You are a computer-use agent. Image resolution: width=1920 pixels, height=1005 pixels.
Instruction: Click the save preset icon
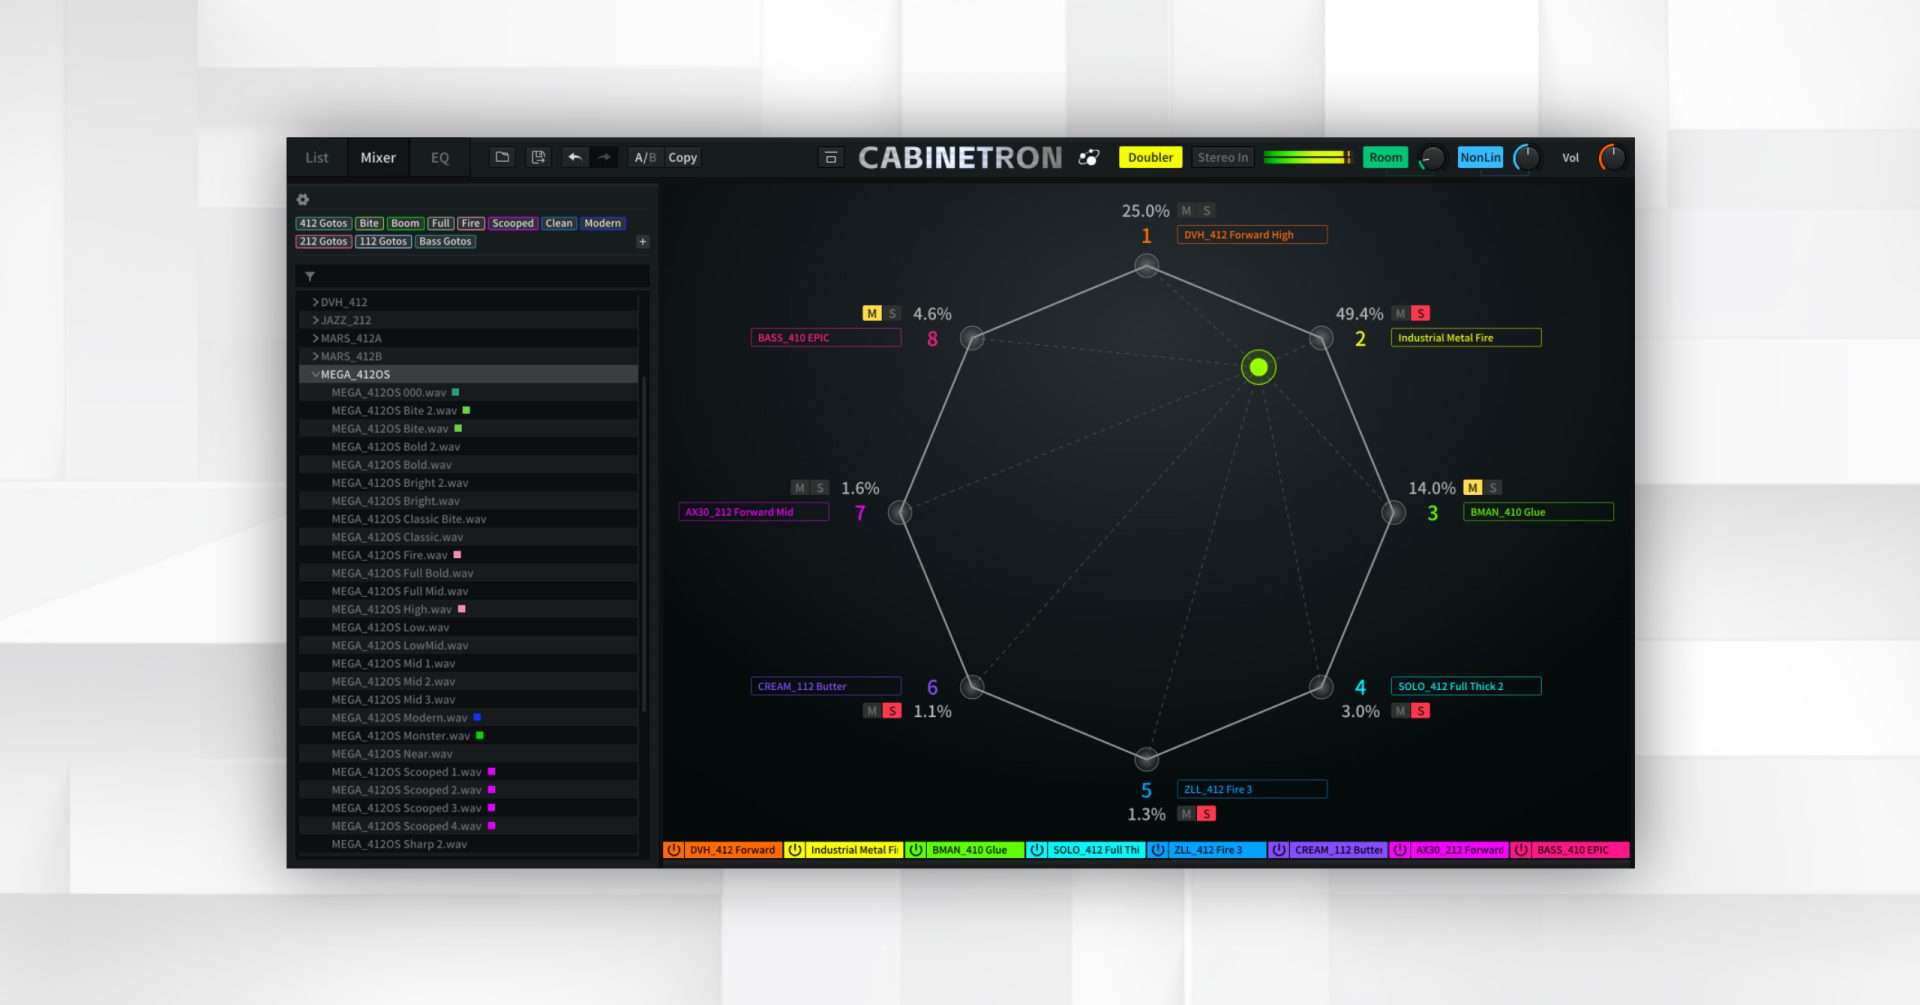tap(538, 157)
